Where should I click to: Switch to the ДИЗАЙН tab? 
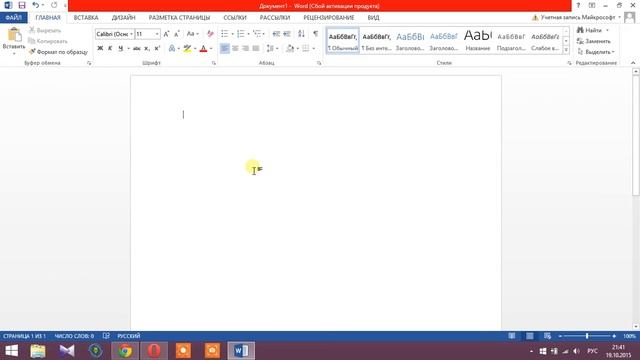point(123,18)
